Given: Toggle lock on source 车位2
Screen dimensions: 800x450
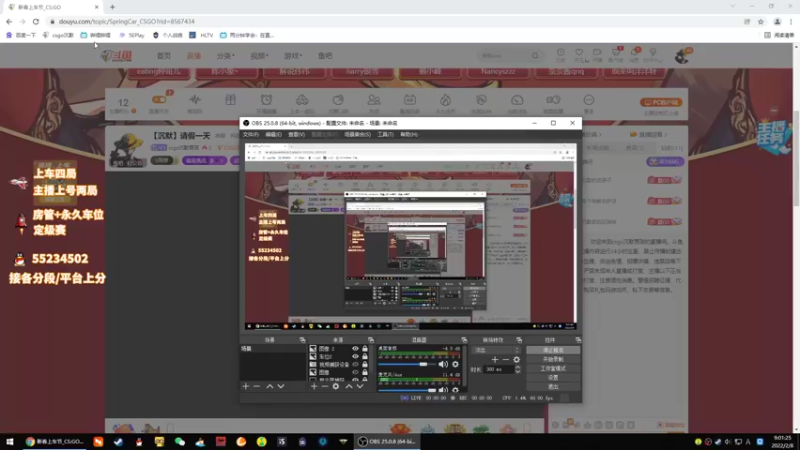Looking at the screenshot, I should pyautogui.click(x=365, y=356).
